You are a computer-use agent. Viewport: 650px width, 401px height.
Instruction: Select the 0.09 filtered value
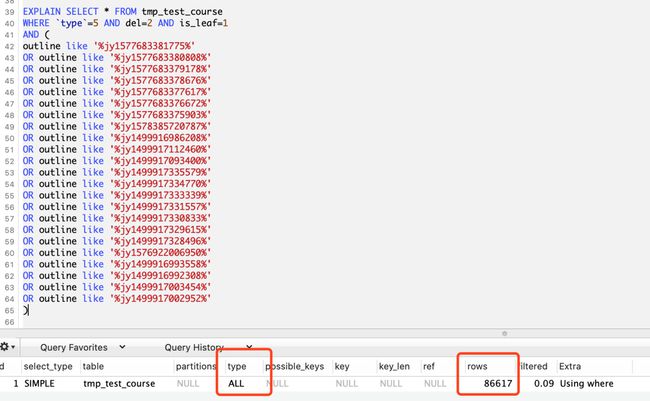click(x=544, y=384)
